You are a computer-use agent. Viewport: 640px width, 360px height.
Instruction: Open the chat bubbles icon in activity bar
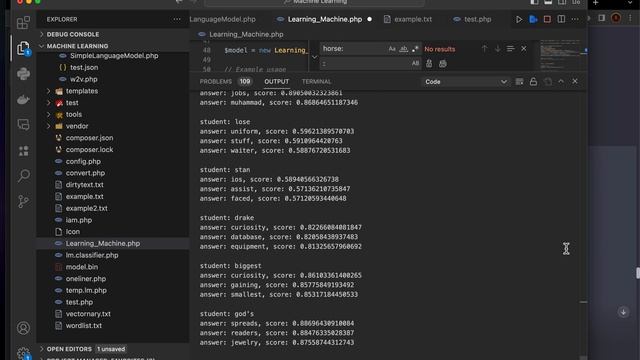point(23,125)
